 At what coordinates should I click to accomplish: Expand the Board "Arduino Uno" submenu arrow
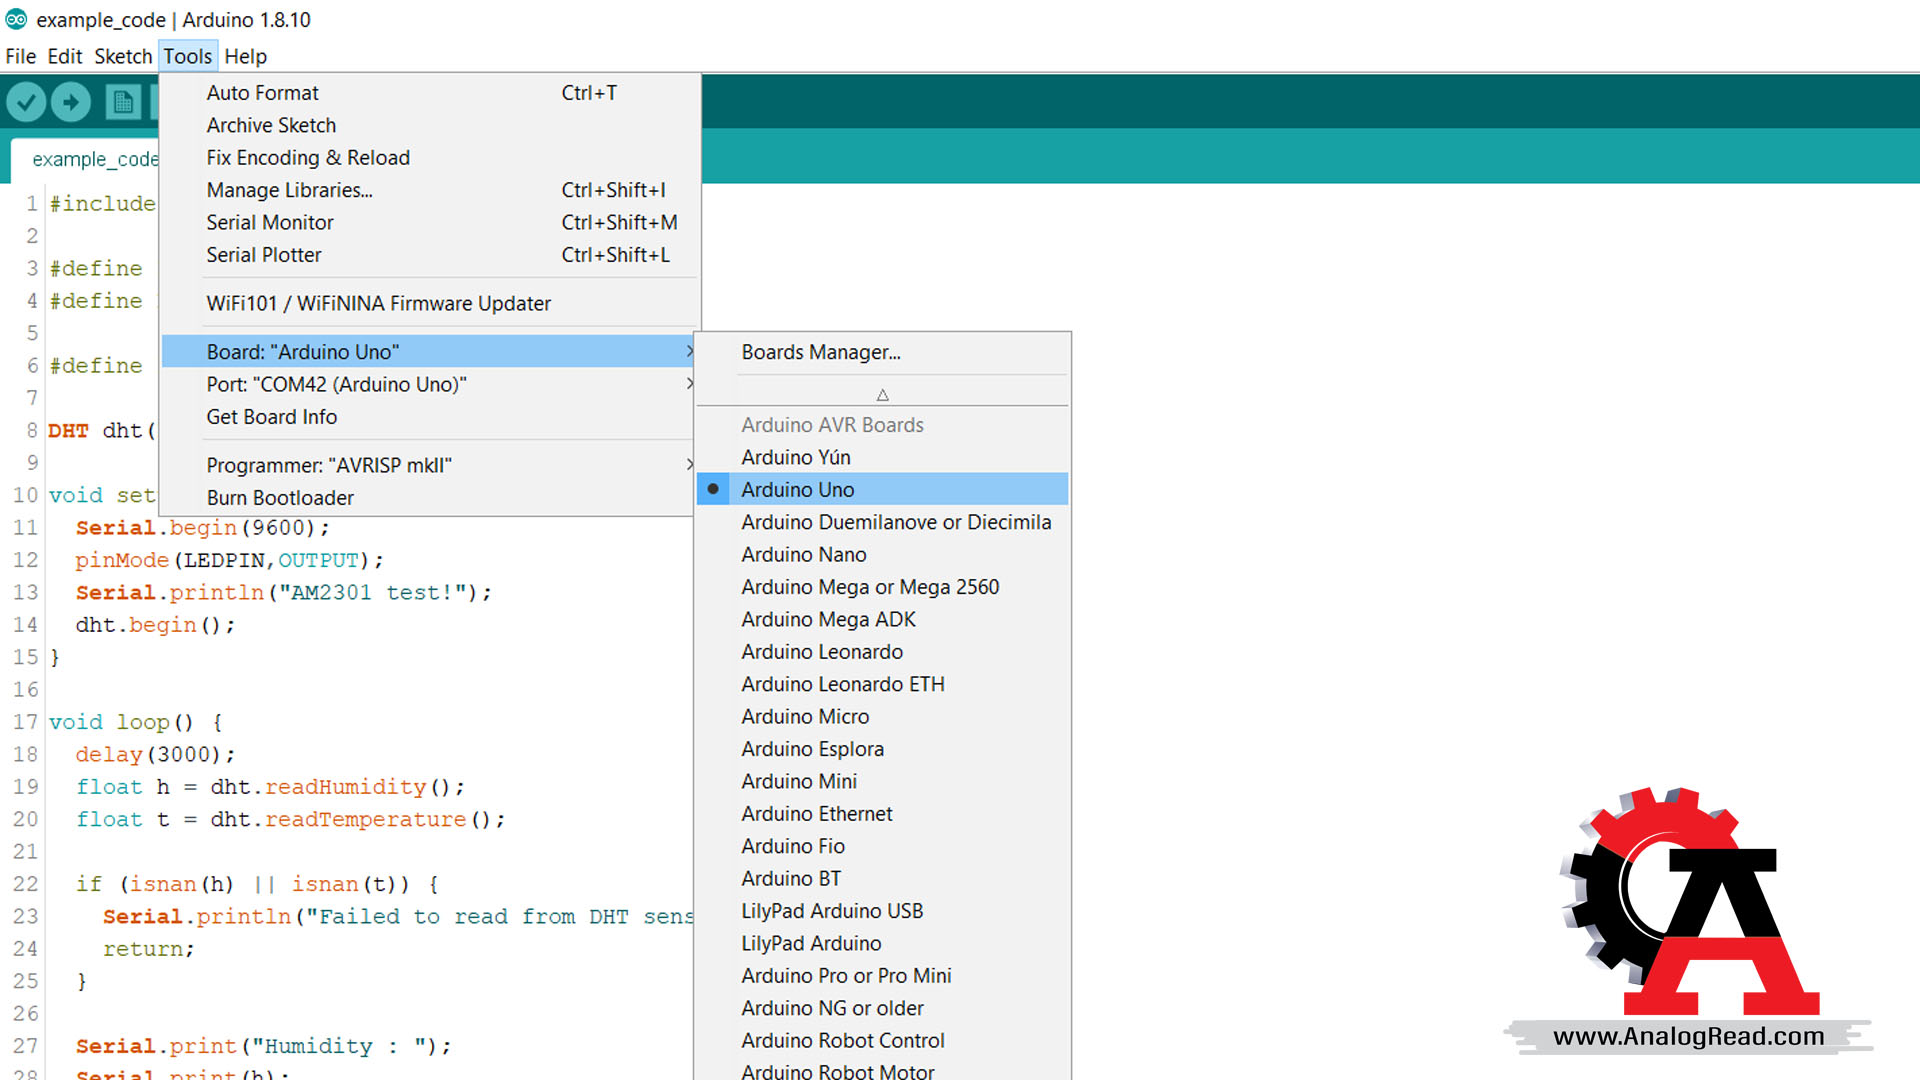coord(690,351)
